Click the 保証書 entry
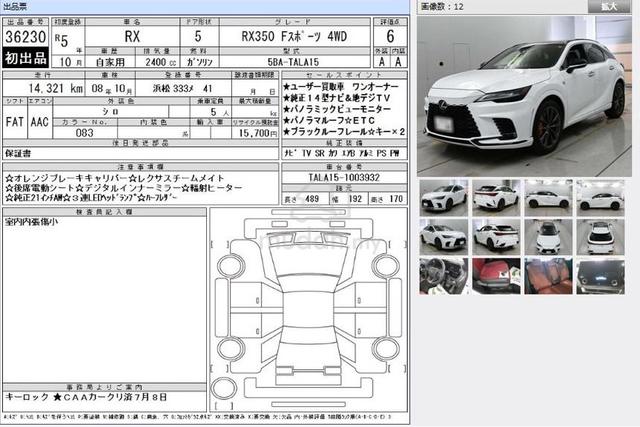Screen dimensions: 640x427 click(18, 153)
